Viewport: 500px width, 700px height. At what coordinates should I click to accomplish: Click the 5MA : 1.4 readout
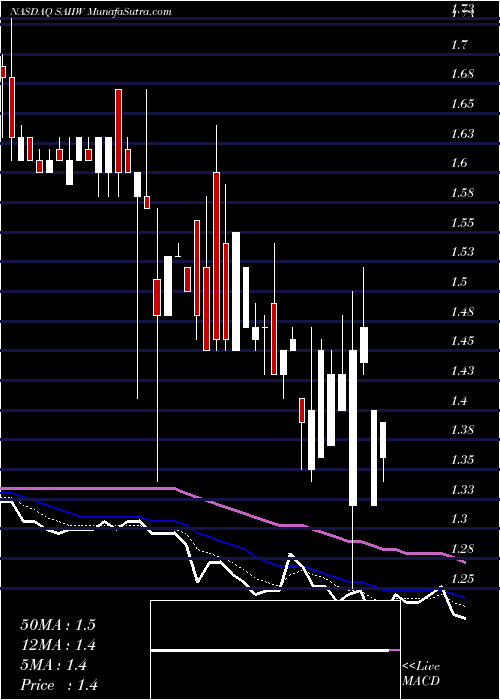[x=54, y=665]
